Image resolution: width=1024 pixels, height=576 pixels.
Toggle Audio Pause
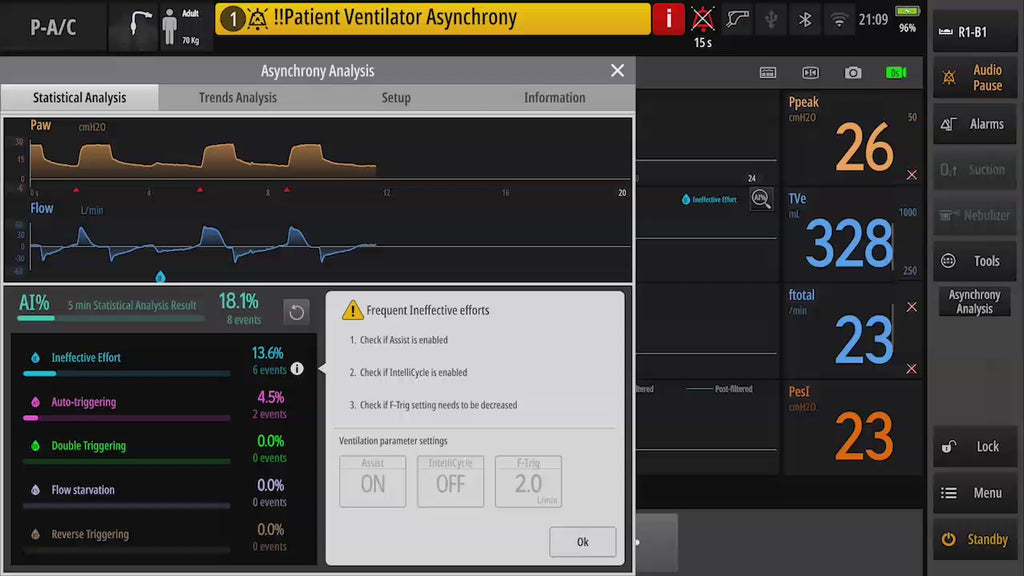click(x=974, y=78)
